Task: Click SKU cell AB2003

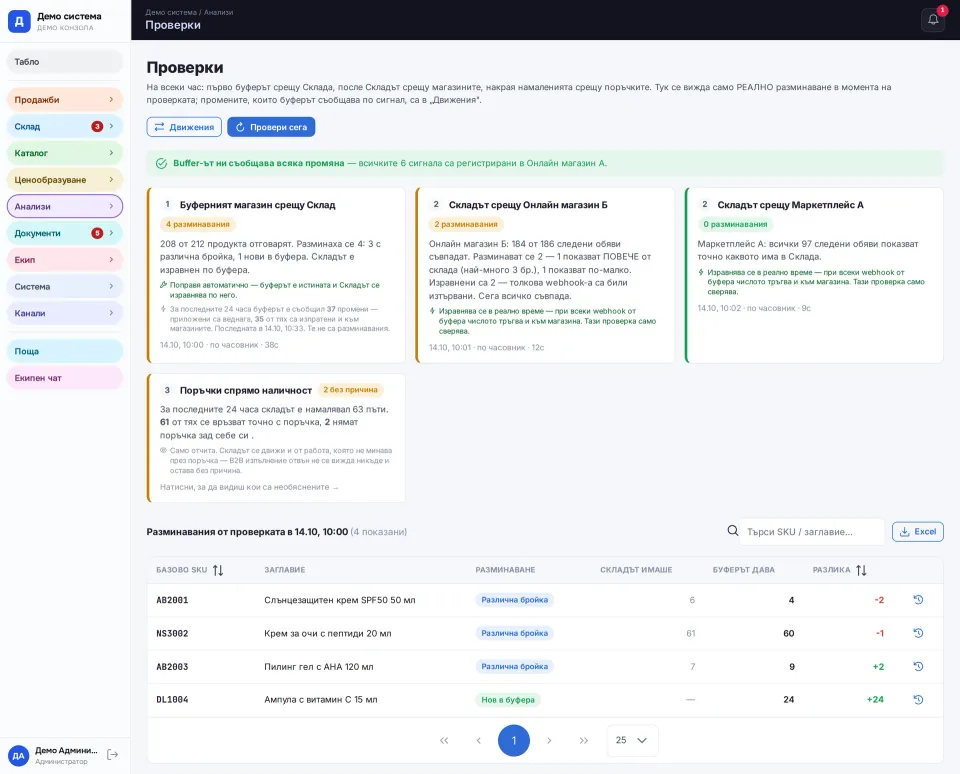Action: (172, 666)
